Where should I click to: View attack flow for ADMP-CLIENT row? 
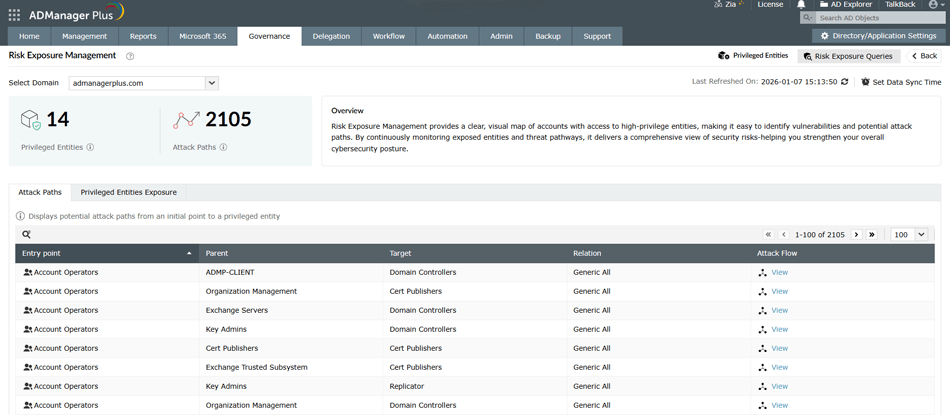coord(779,272)
